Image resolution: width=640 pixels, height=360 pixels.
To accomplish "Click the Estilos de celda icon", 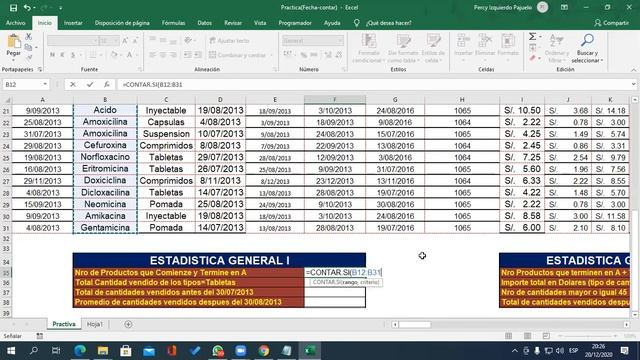I will coord(433,41).
